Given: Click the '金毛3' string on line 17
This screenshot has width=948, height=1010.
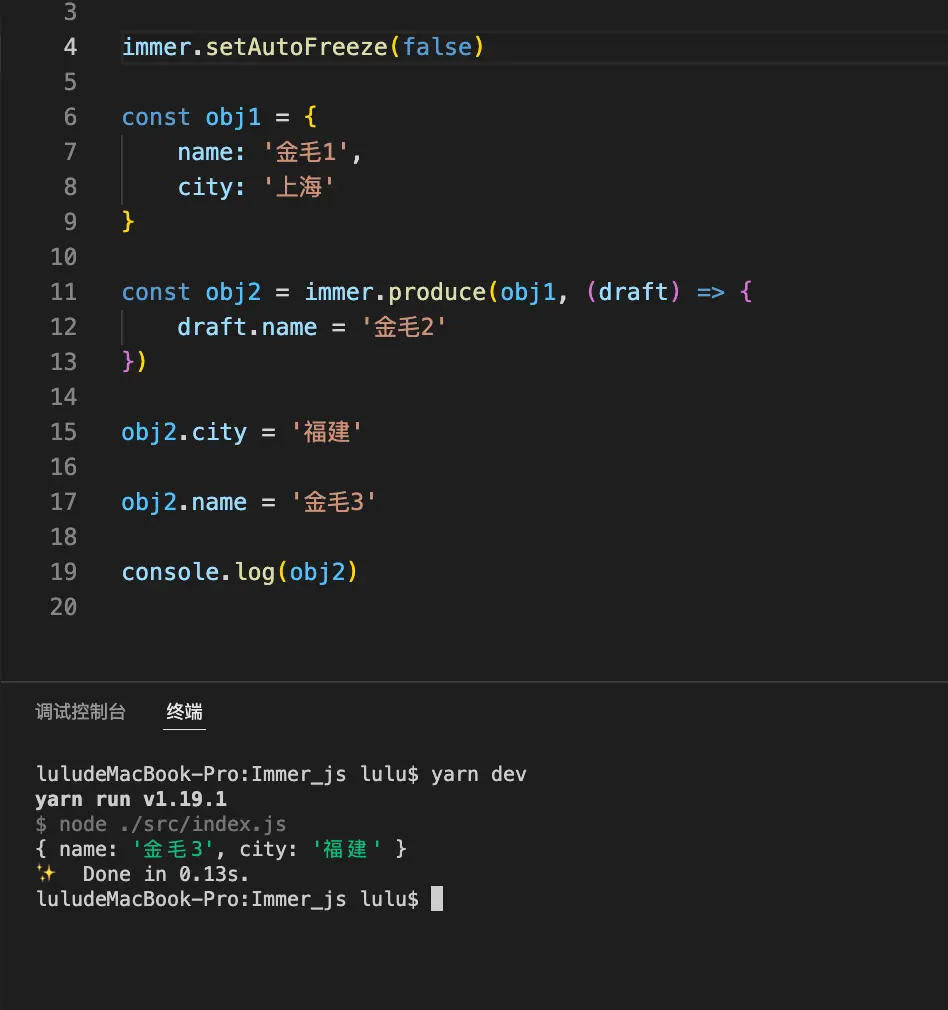Looking at the screenshot, I should [x=334, y=502].
